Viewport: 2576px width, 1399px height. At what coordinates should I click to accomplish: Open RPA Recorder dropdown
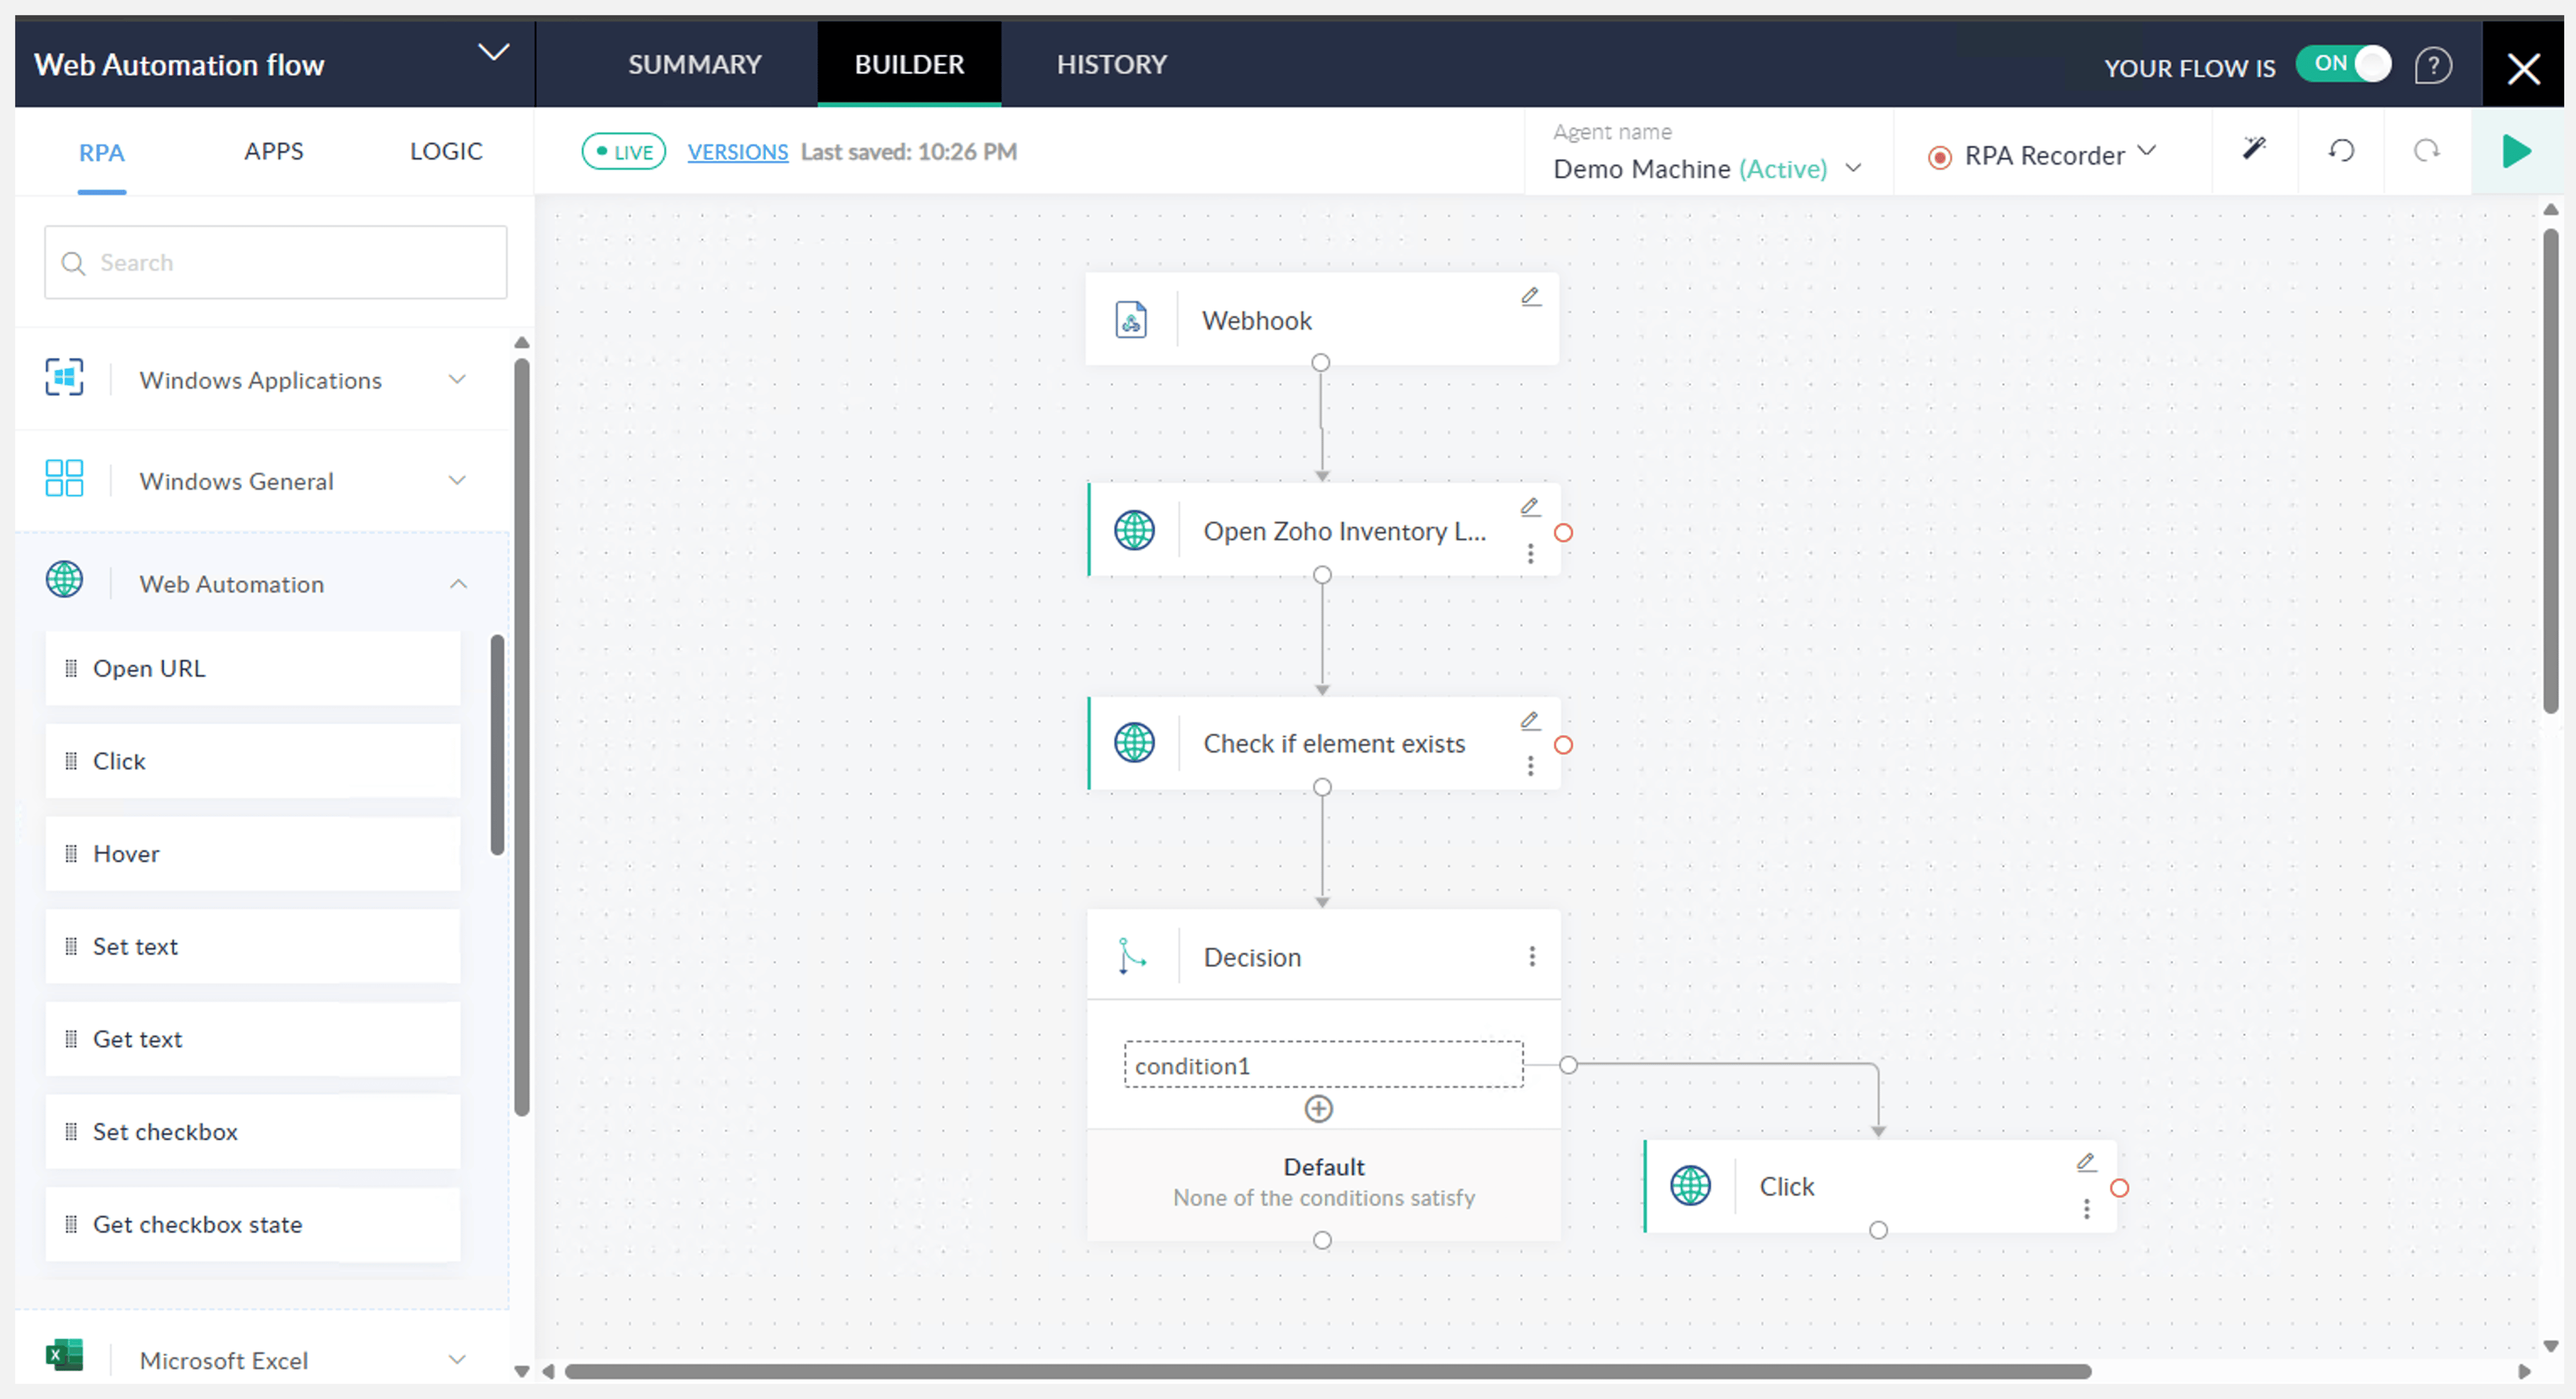point(2145,152)
